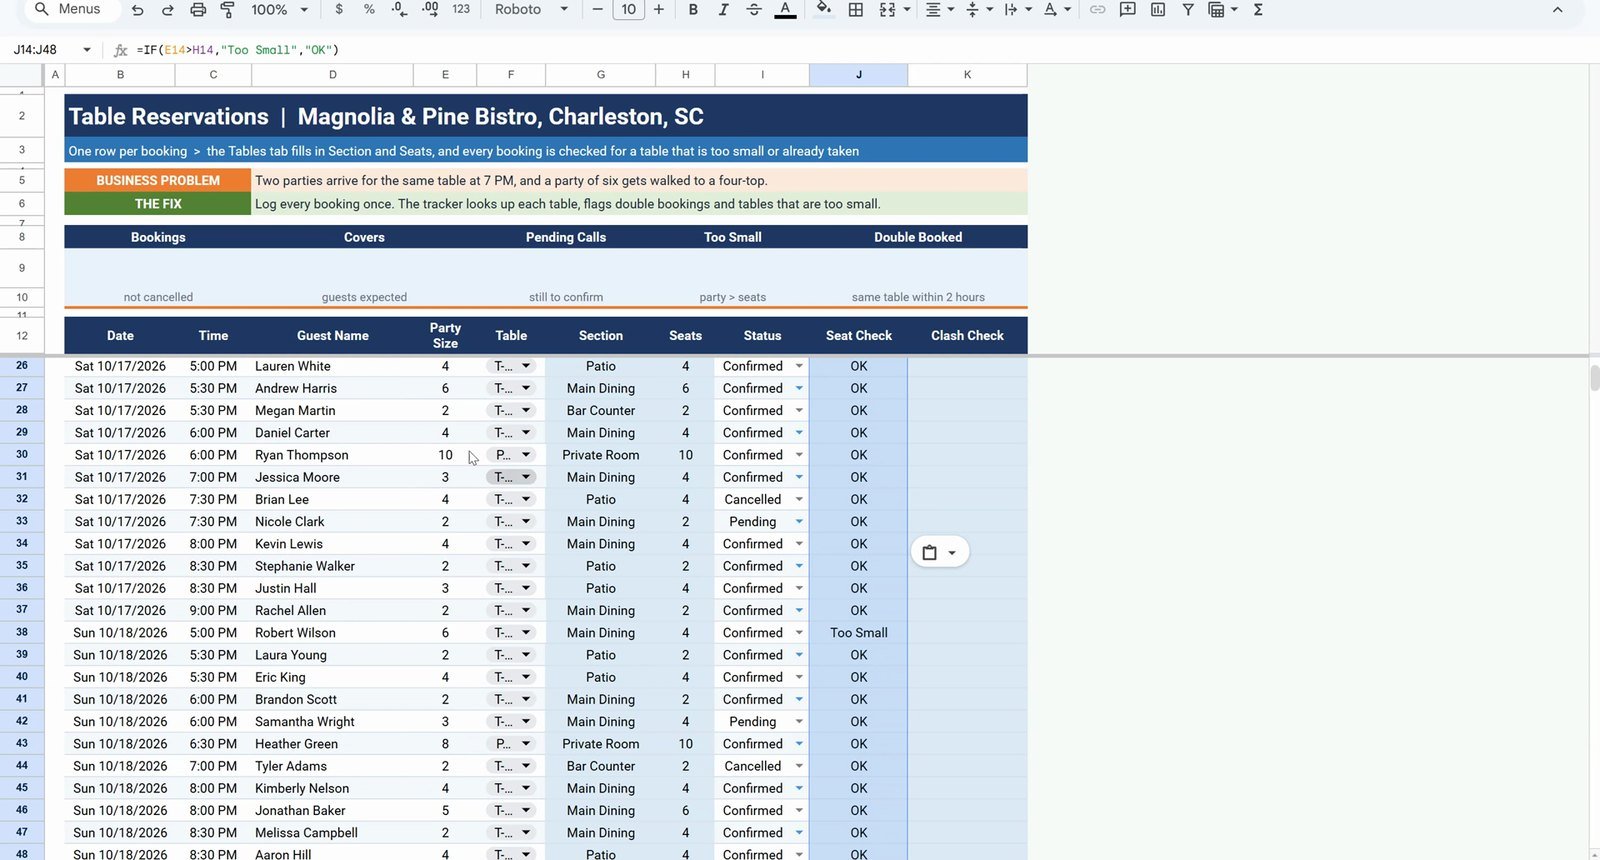This screenshot has width=1600, height=860.
Task: Format selection as currency
Action: [x=339, y=9]
